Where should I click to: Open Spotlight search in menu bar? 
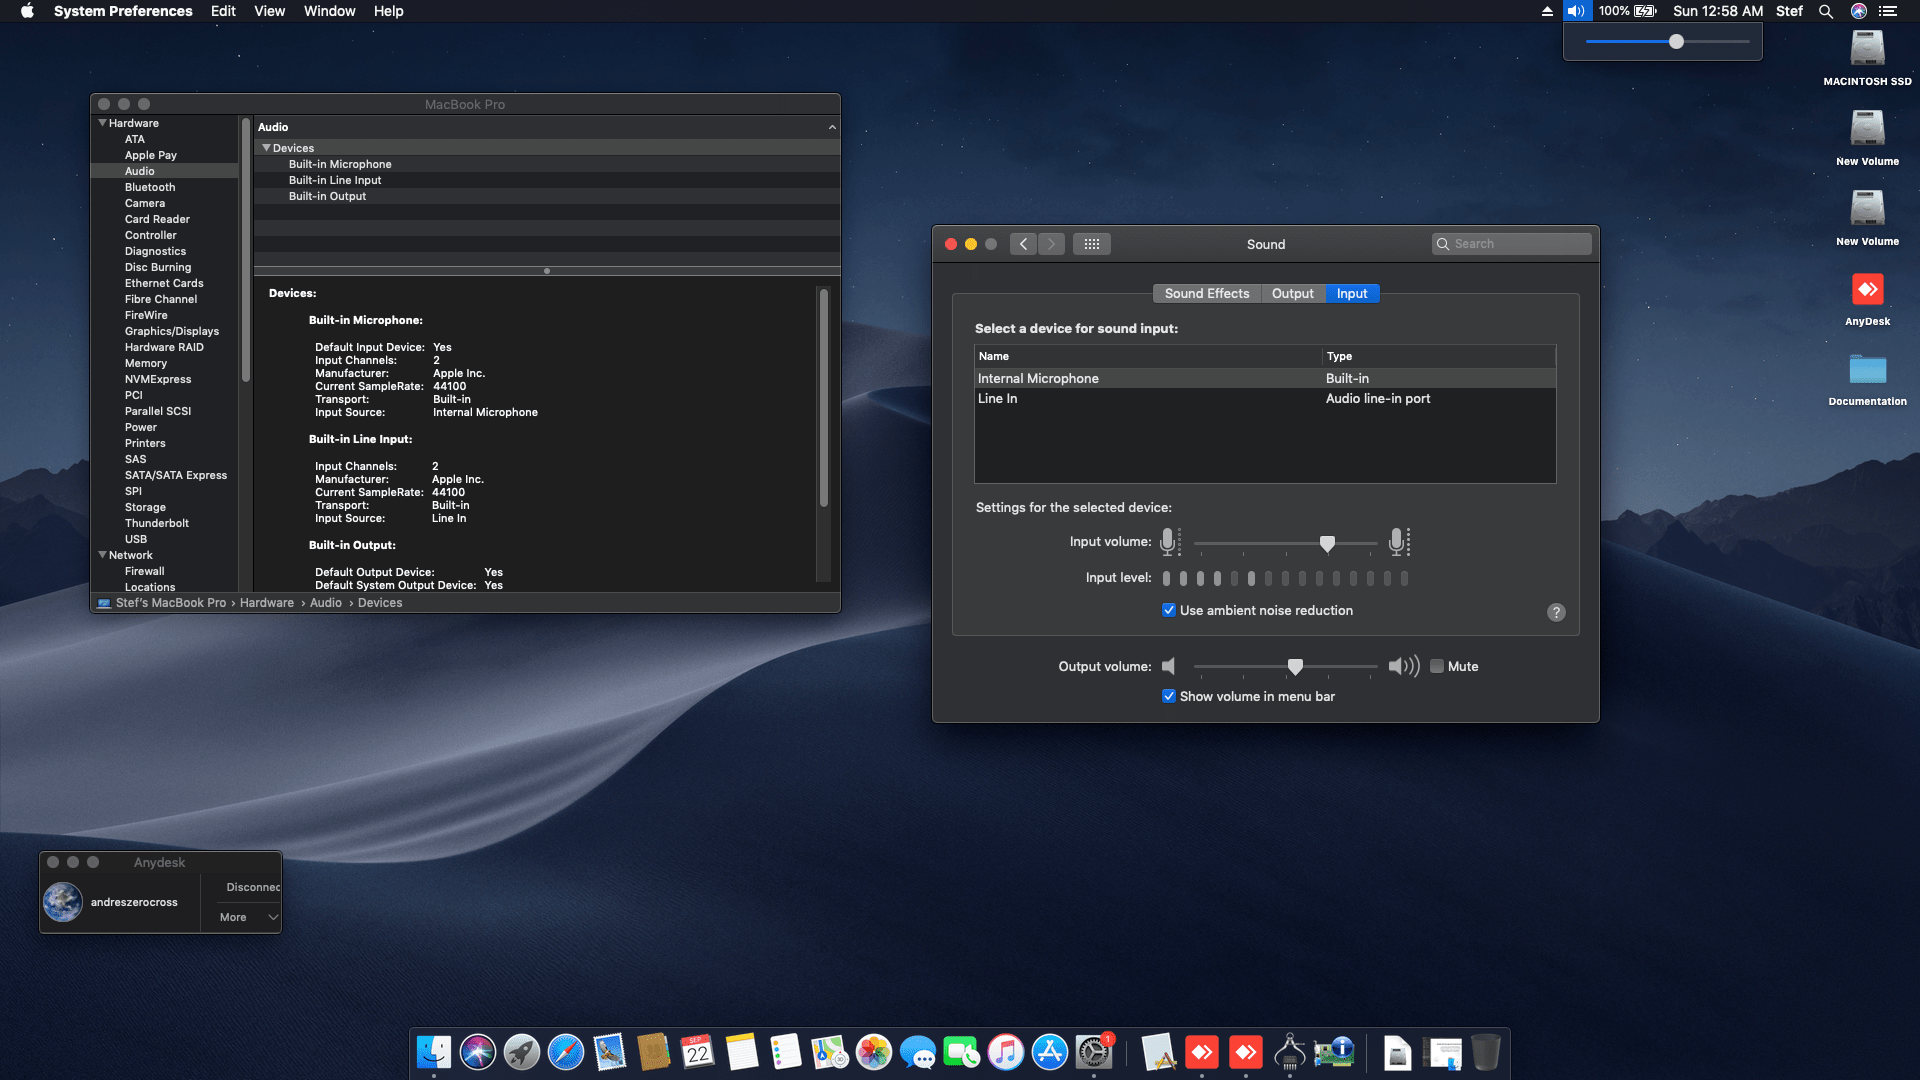click(x=1826, y=11)
